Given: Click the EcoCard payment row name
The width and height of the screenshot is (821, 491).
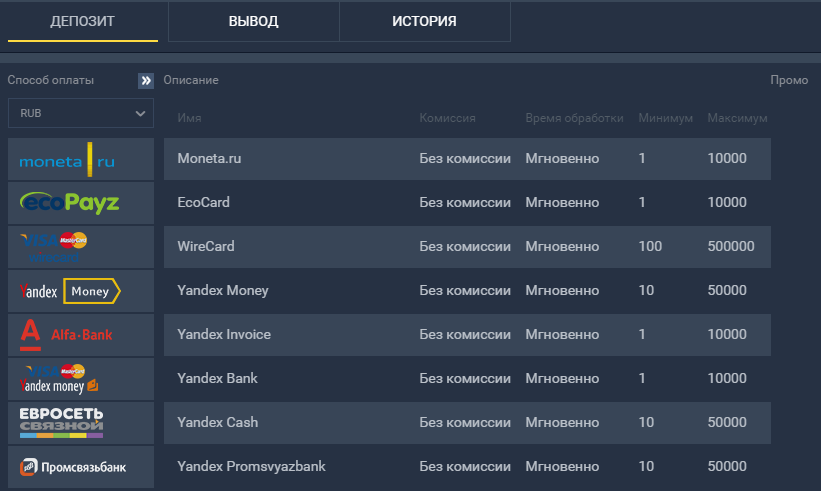Looking at the screenshot, I should (203, 203).
